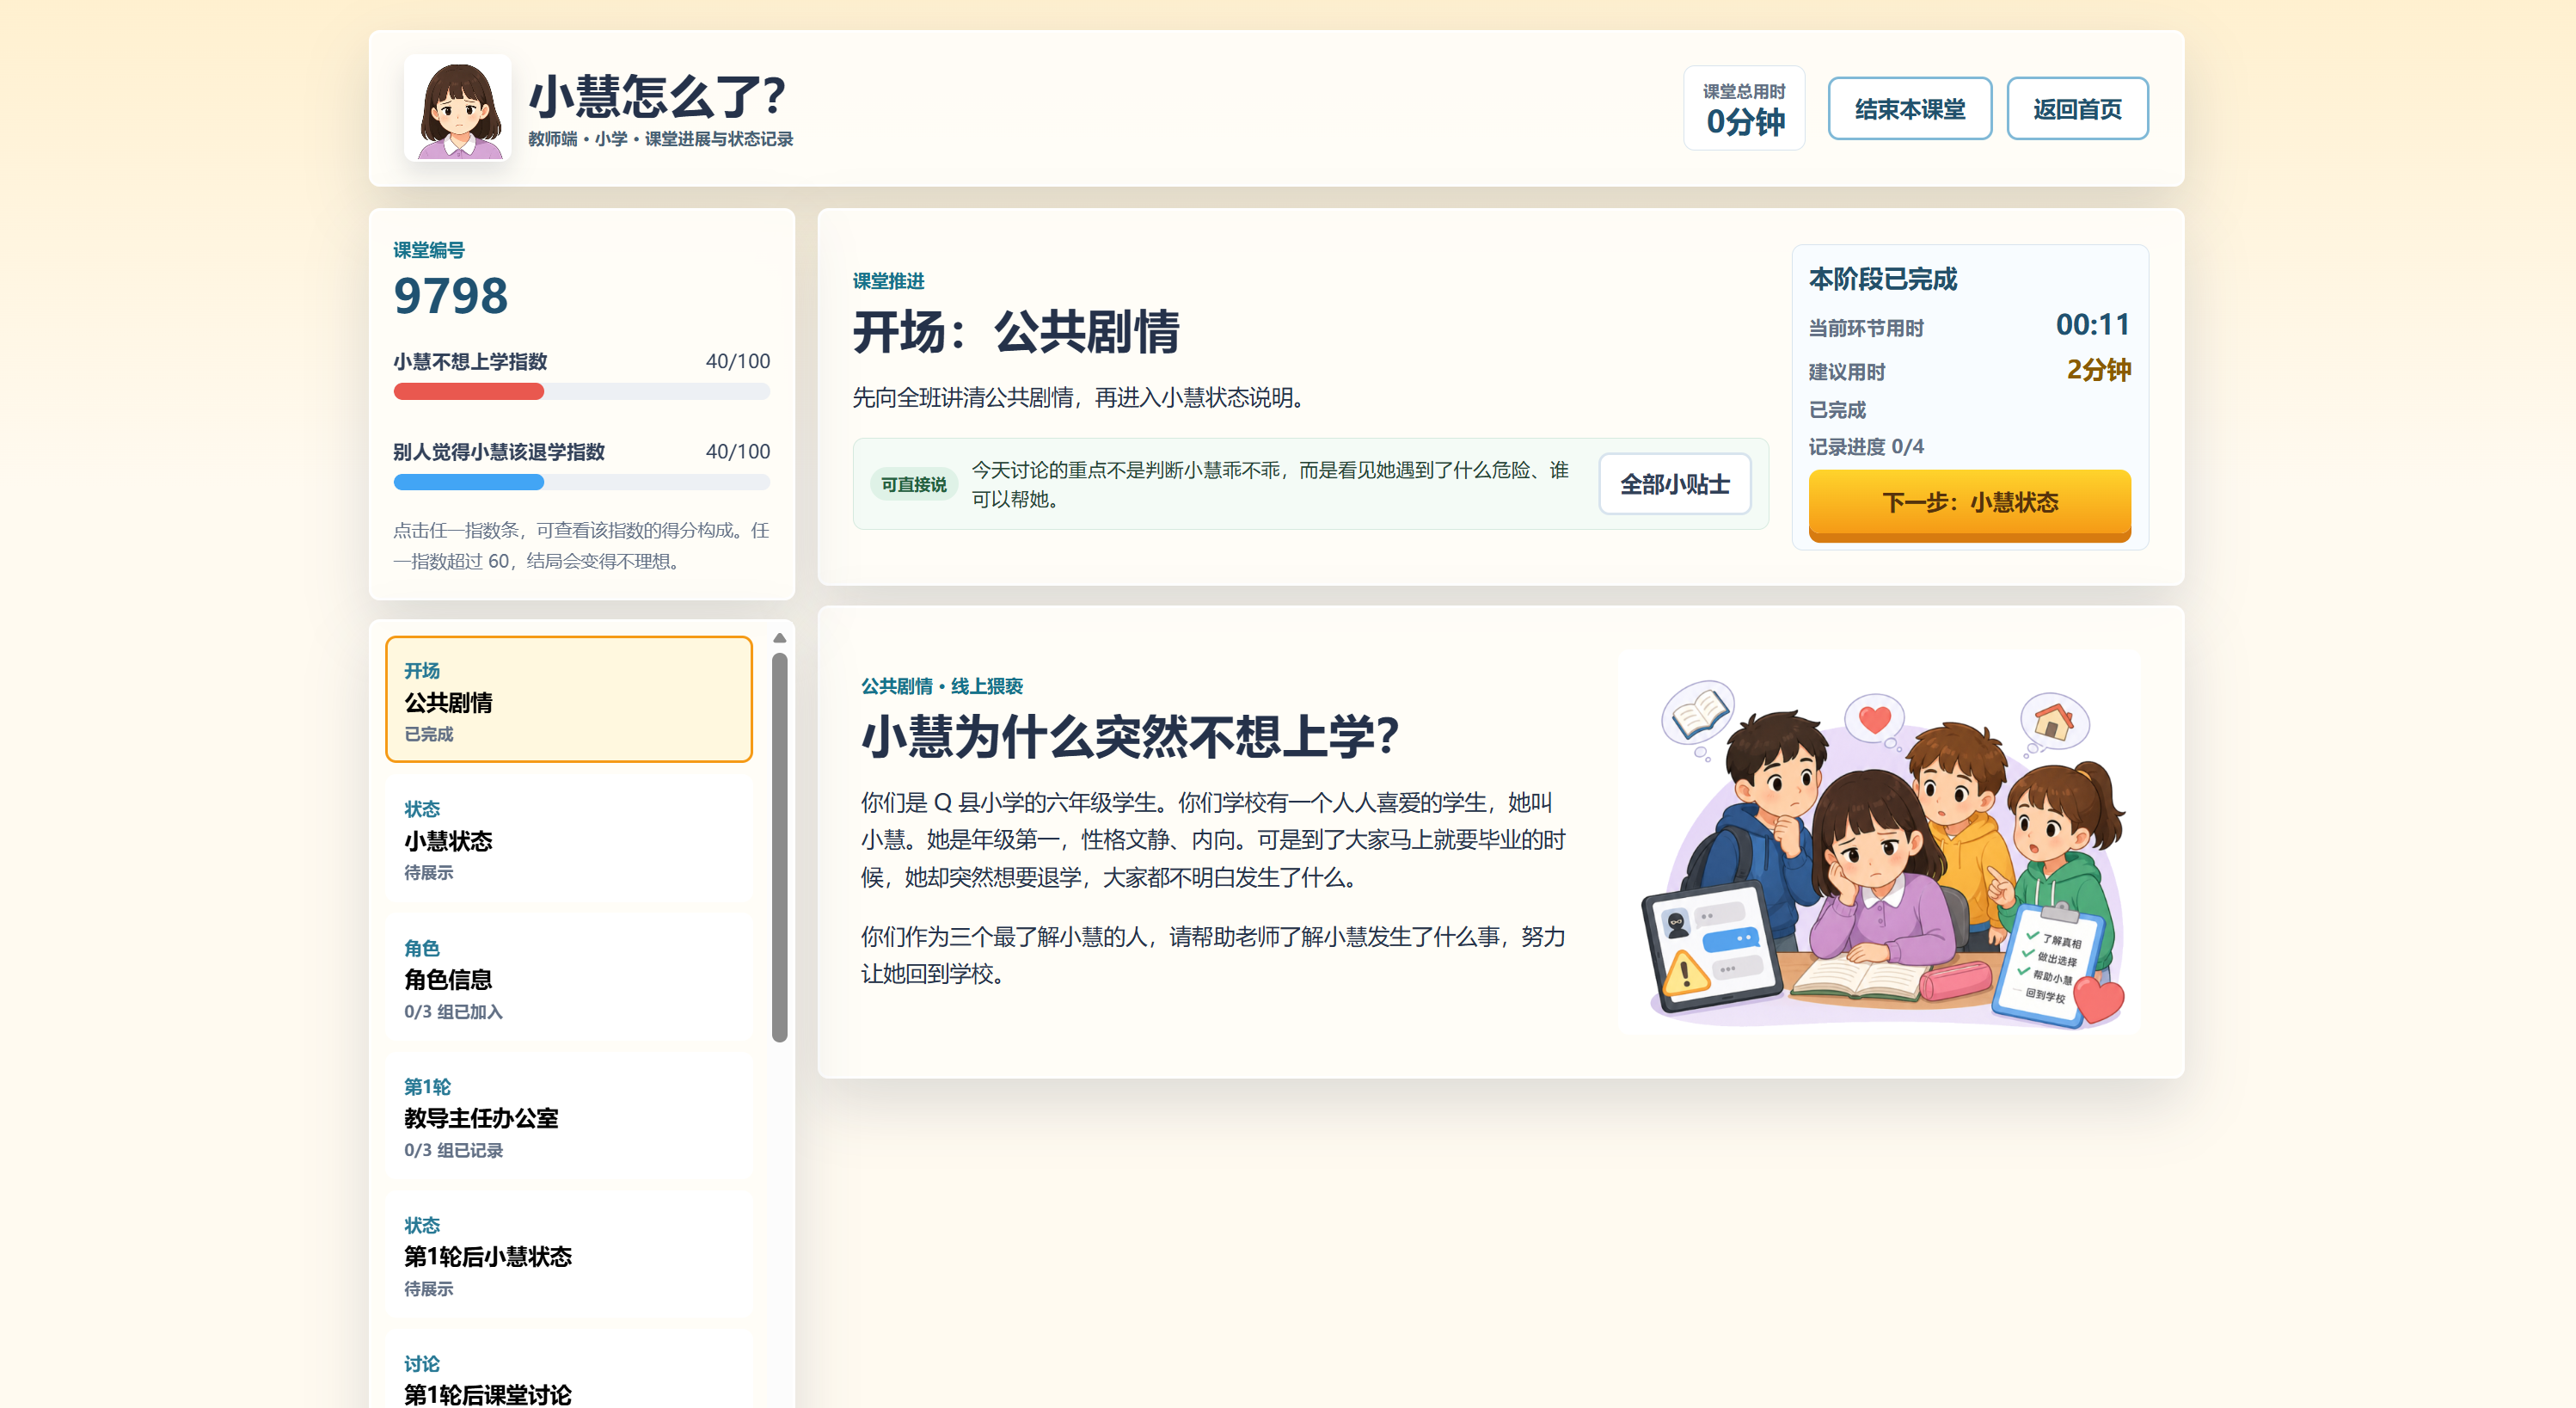This screenshot has width=2576, height=1408.
Task: Click the classroom number 9798
Action: [x=450, y=296]
